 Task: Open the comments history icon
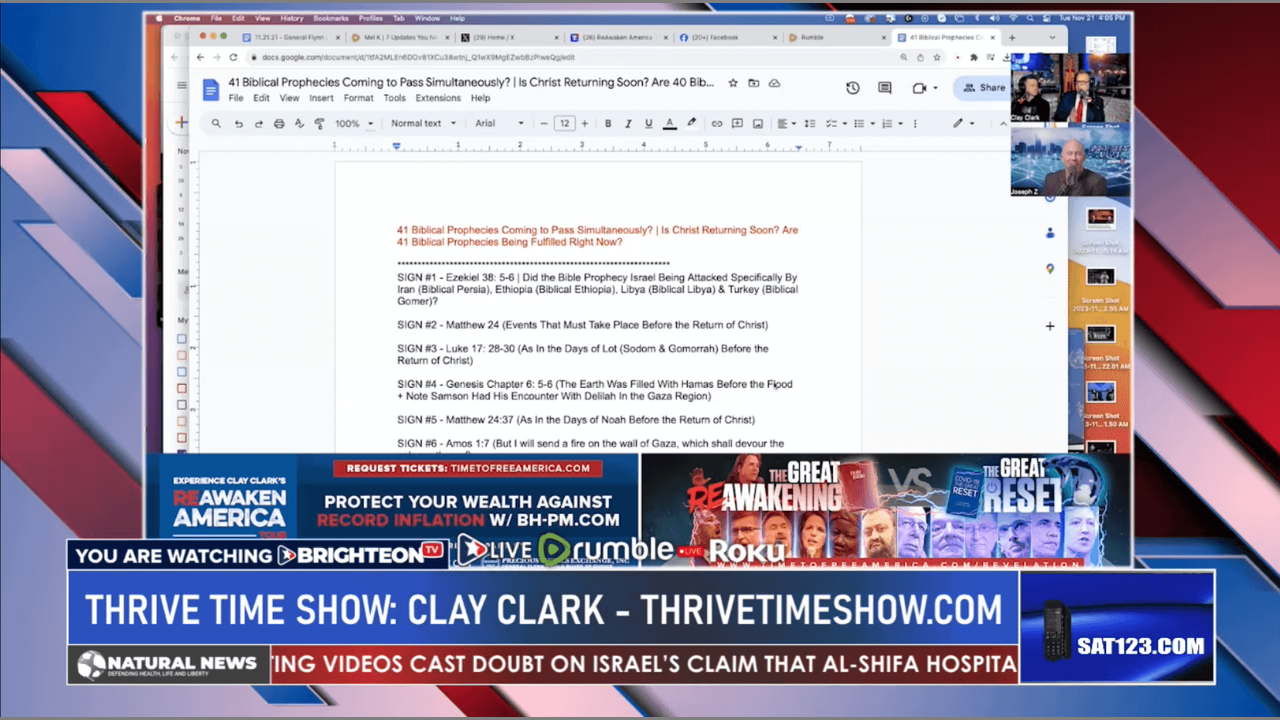pos(885,88)
